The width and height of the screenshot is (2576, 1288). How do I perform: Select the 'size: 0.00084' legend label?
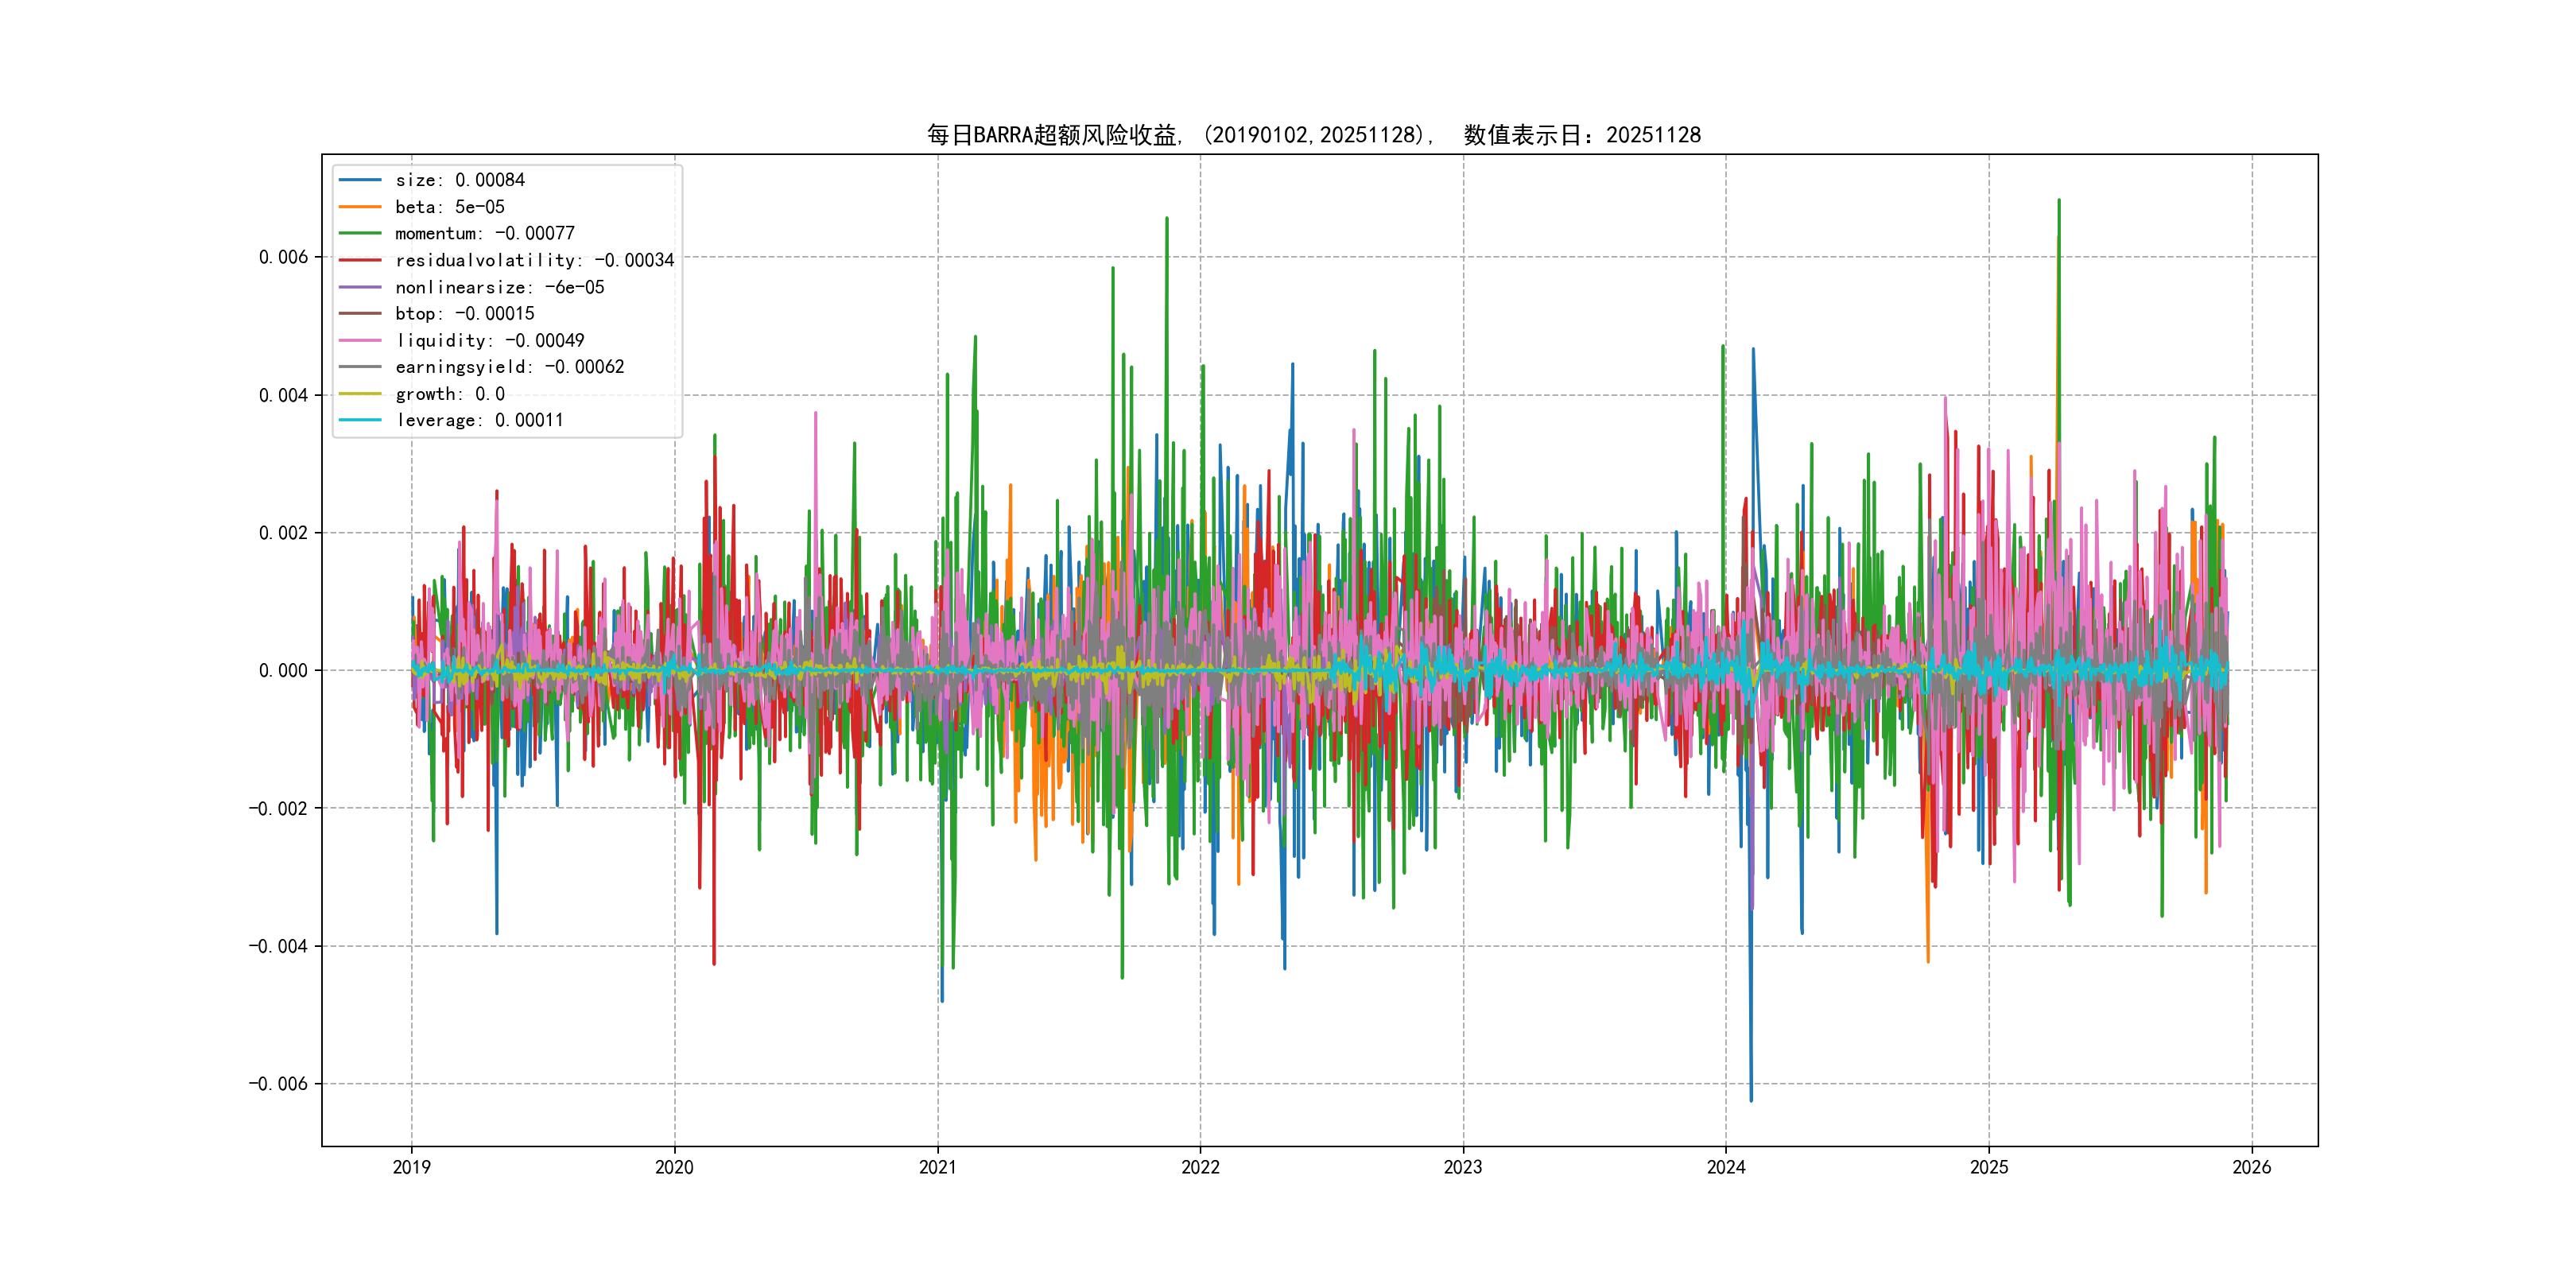[x=459, y=180]
